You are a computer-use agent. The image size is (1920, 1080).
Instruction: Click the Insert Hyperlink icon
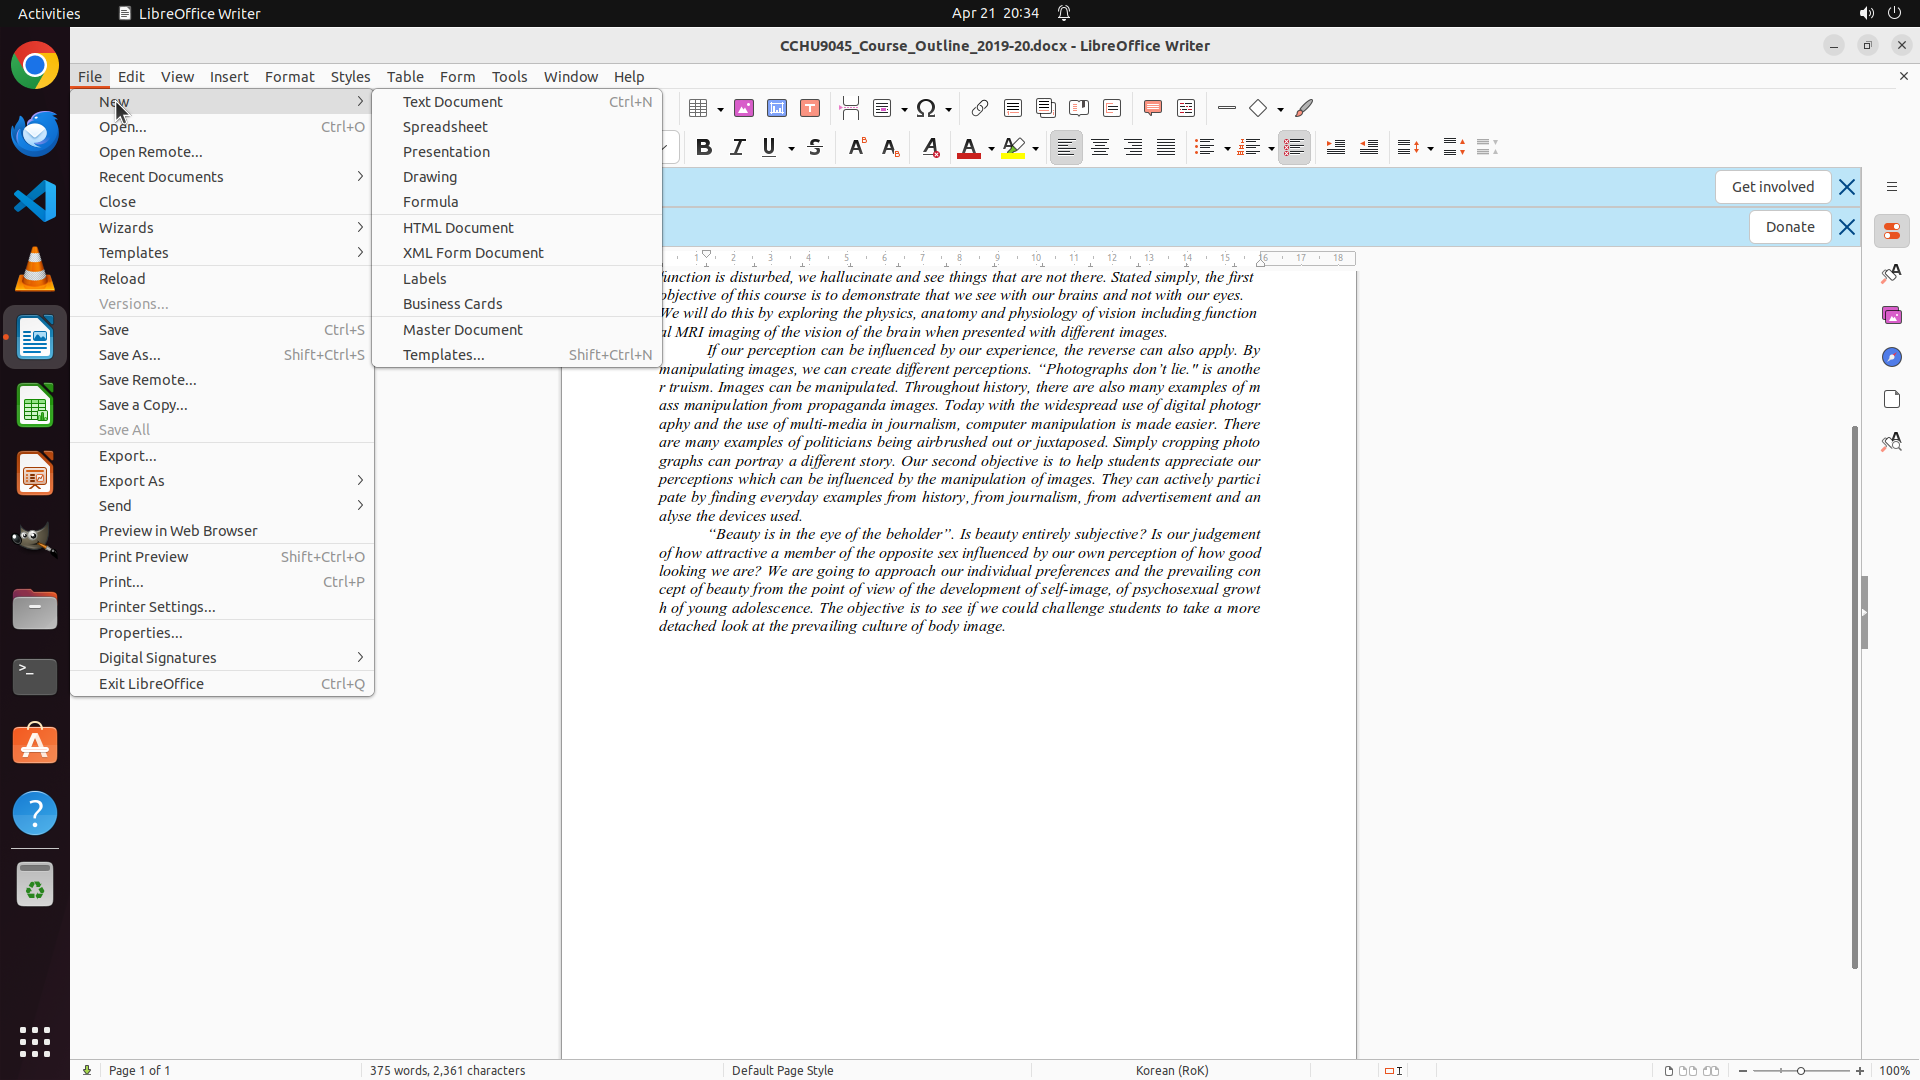point(980,108)
